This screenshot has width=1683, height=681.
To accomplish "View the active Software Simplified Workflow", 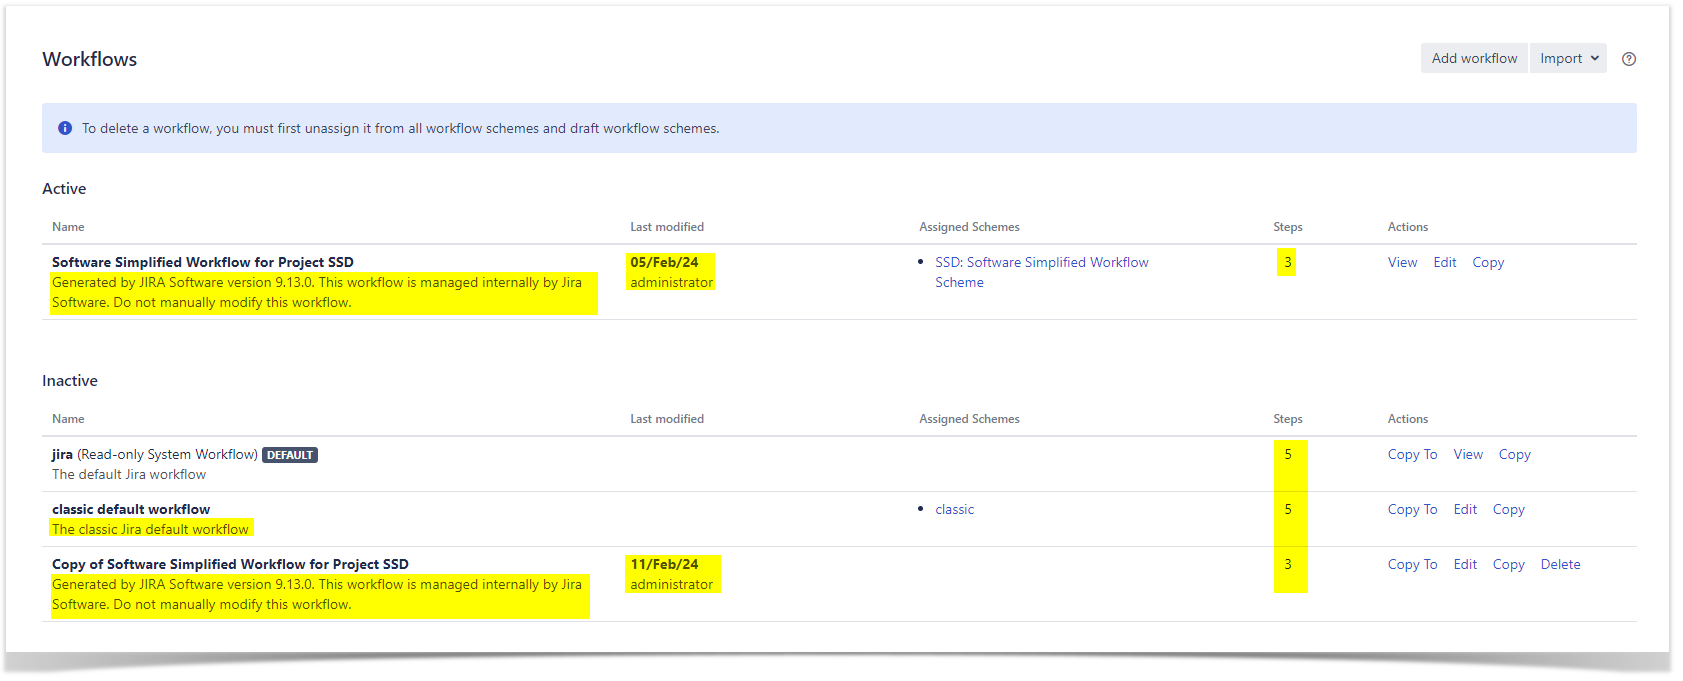I will 1402,263.
